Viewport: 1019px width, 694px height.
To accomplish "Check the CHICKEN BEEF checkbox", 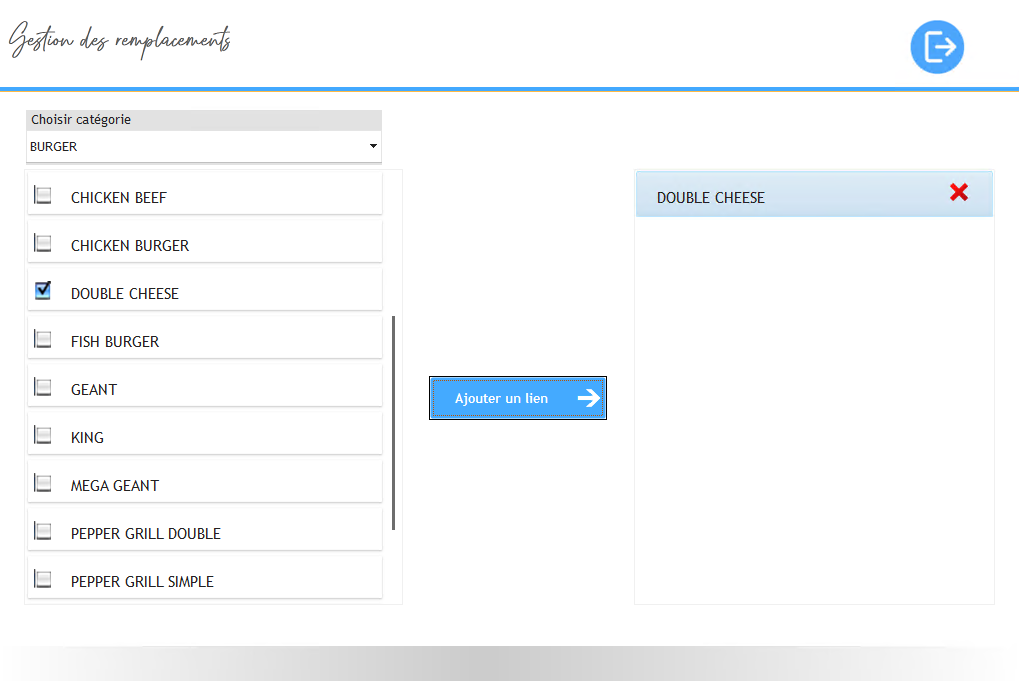I will (43, 196).
